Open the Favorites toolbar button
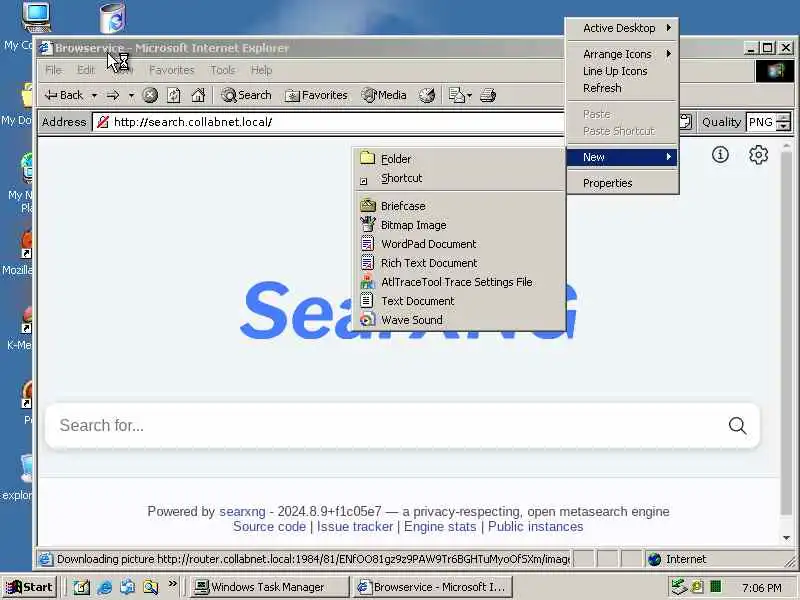This screenshot has width=800, height=600. pos(316,95)
